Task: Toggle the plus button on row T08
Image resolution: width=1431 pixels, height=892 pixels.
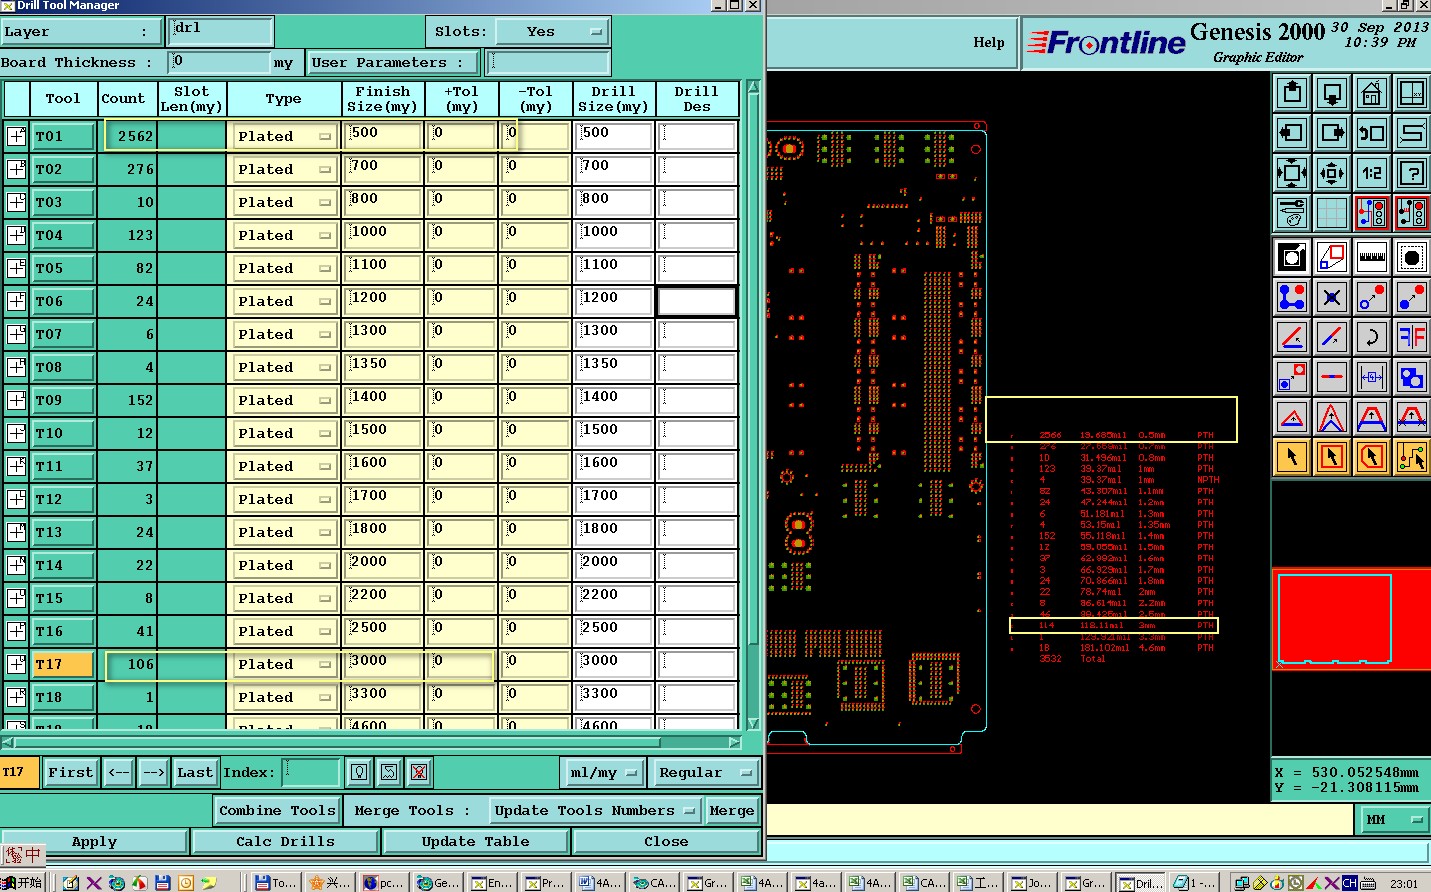Action: click(16, 367)
